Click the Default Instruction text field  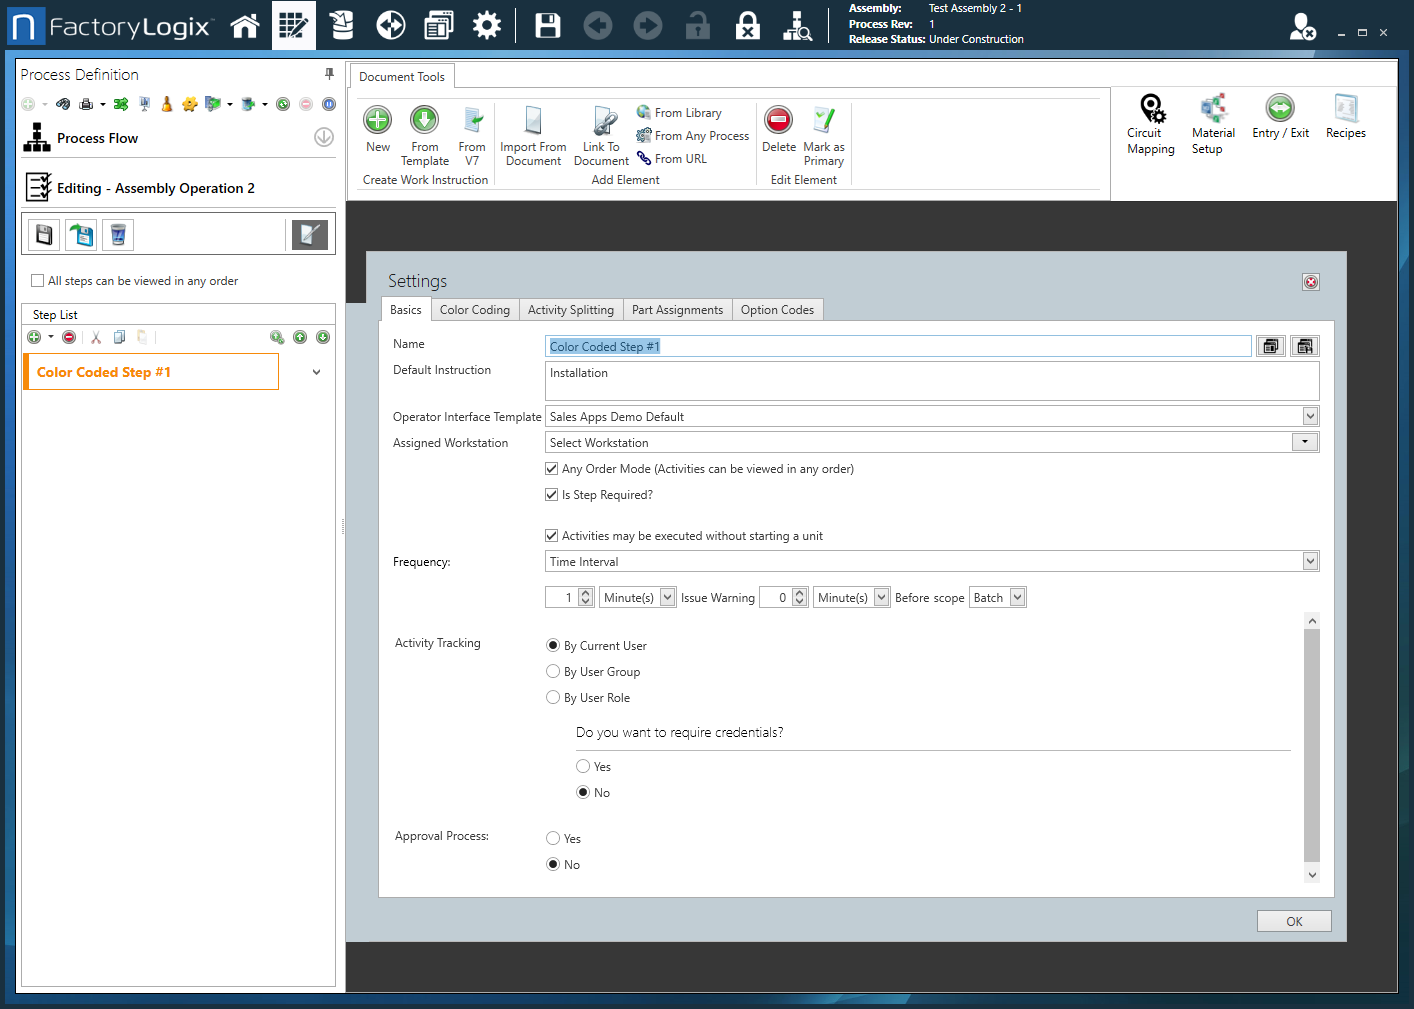coord(931,381)
